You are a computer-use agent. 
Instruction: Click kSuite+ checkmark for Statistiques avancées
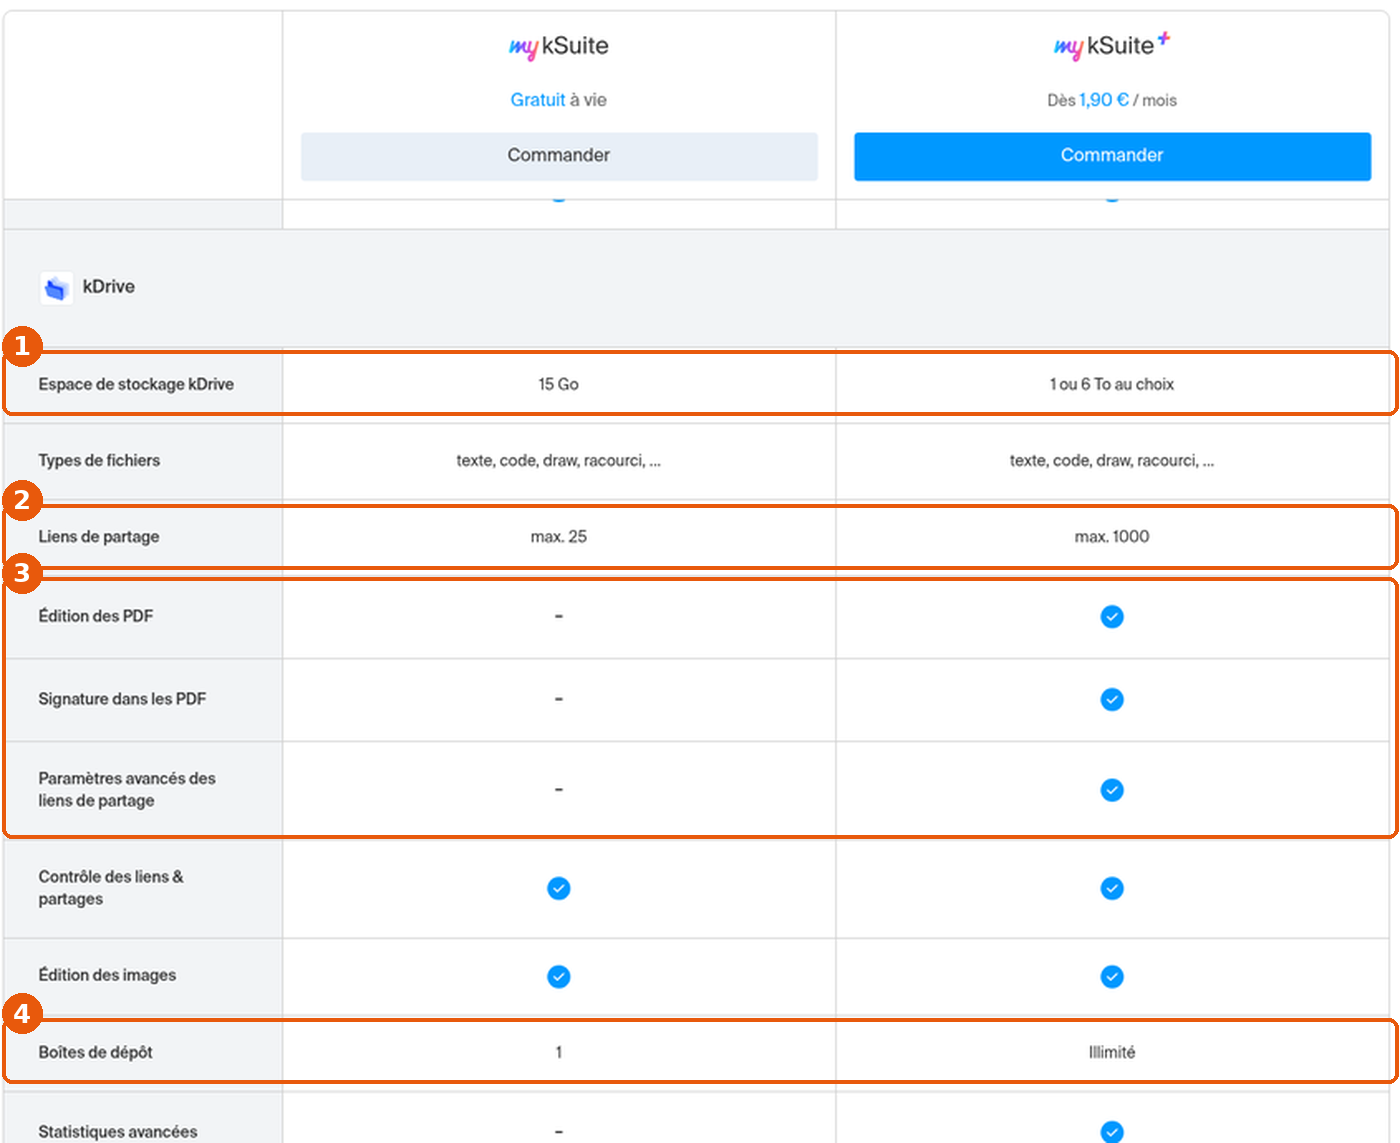coord(1112,1131)
